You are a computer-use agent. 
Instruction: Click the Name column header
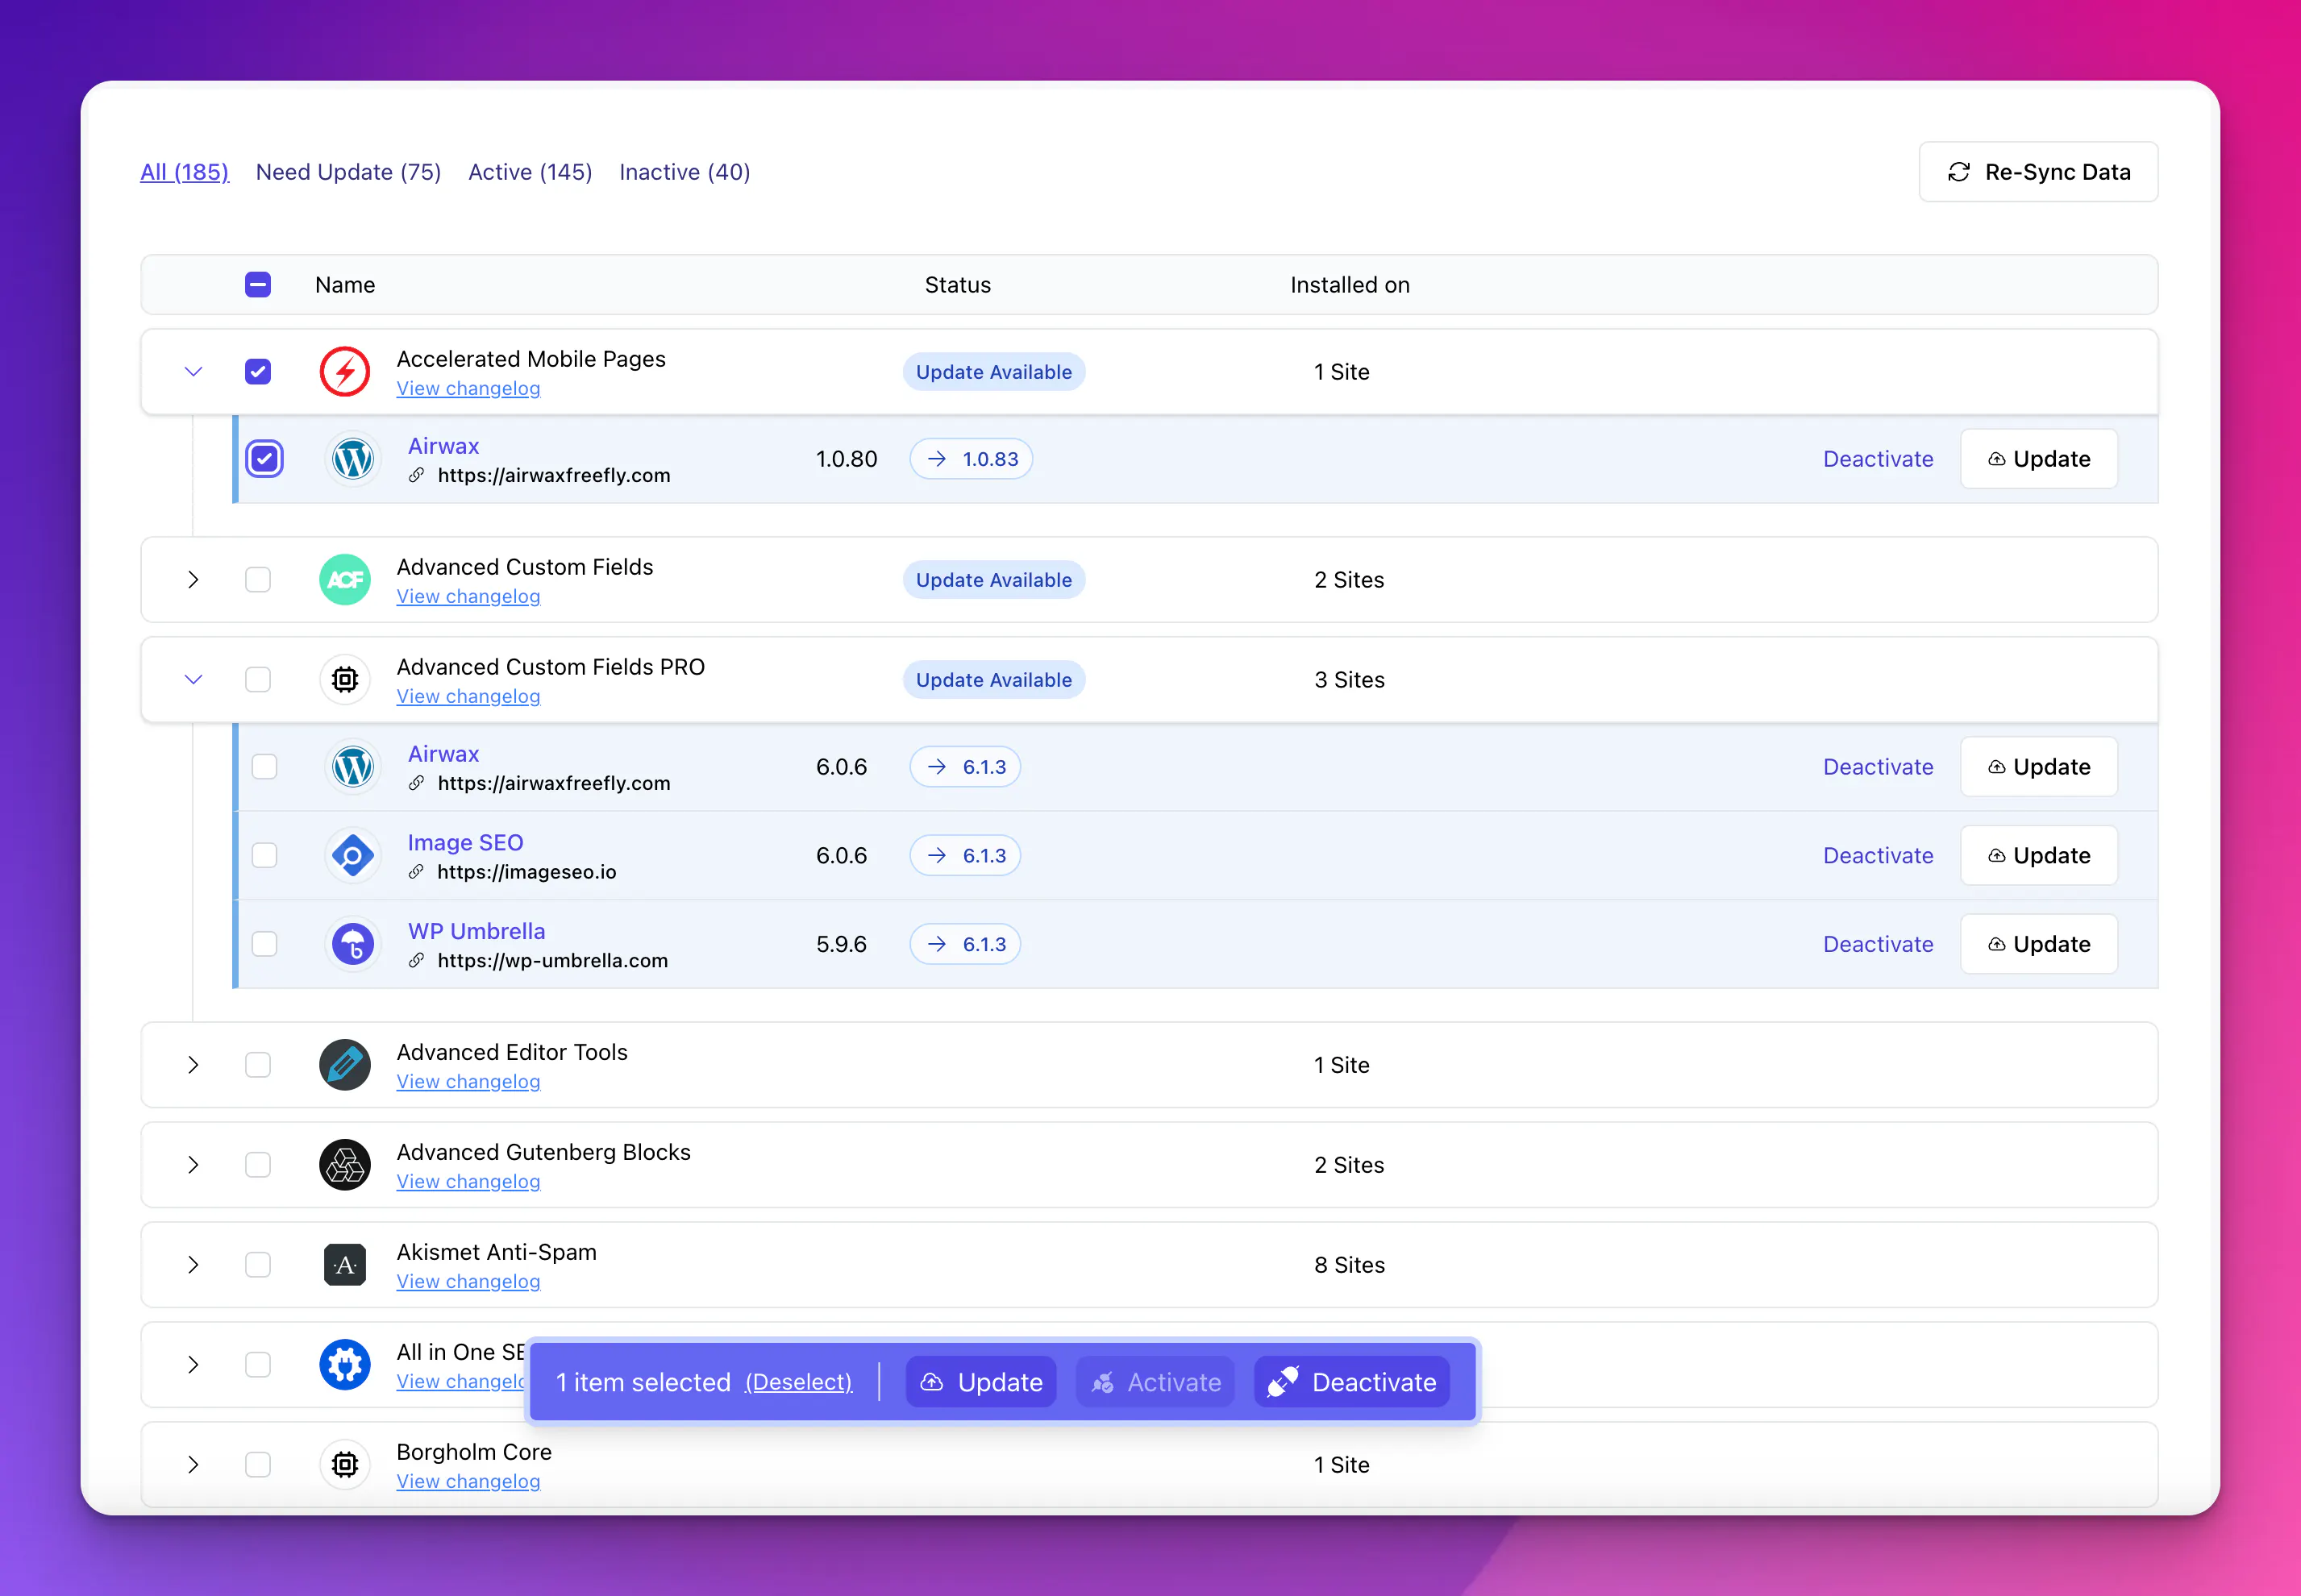[345, 285]
